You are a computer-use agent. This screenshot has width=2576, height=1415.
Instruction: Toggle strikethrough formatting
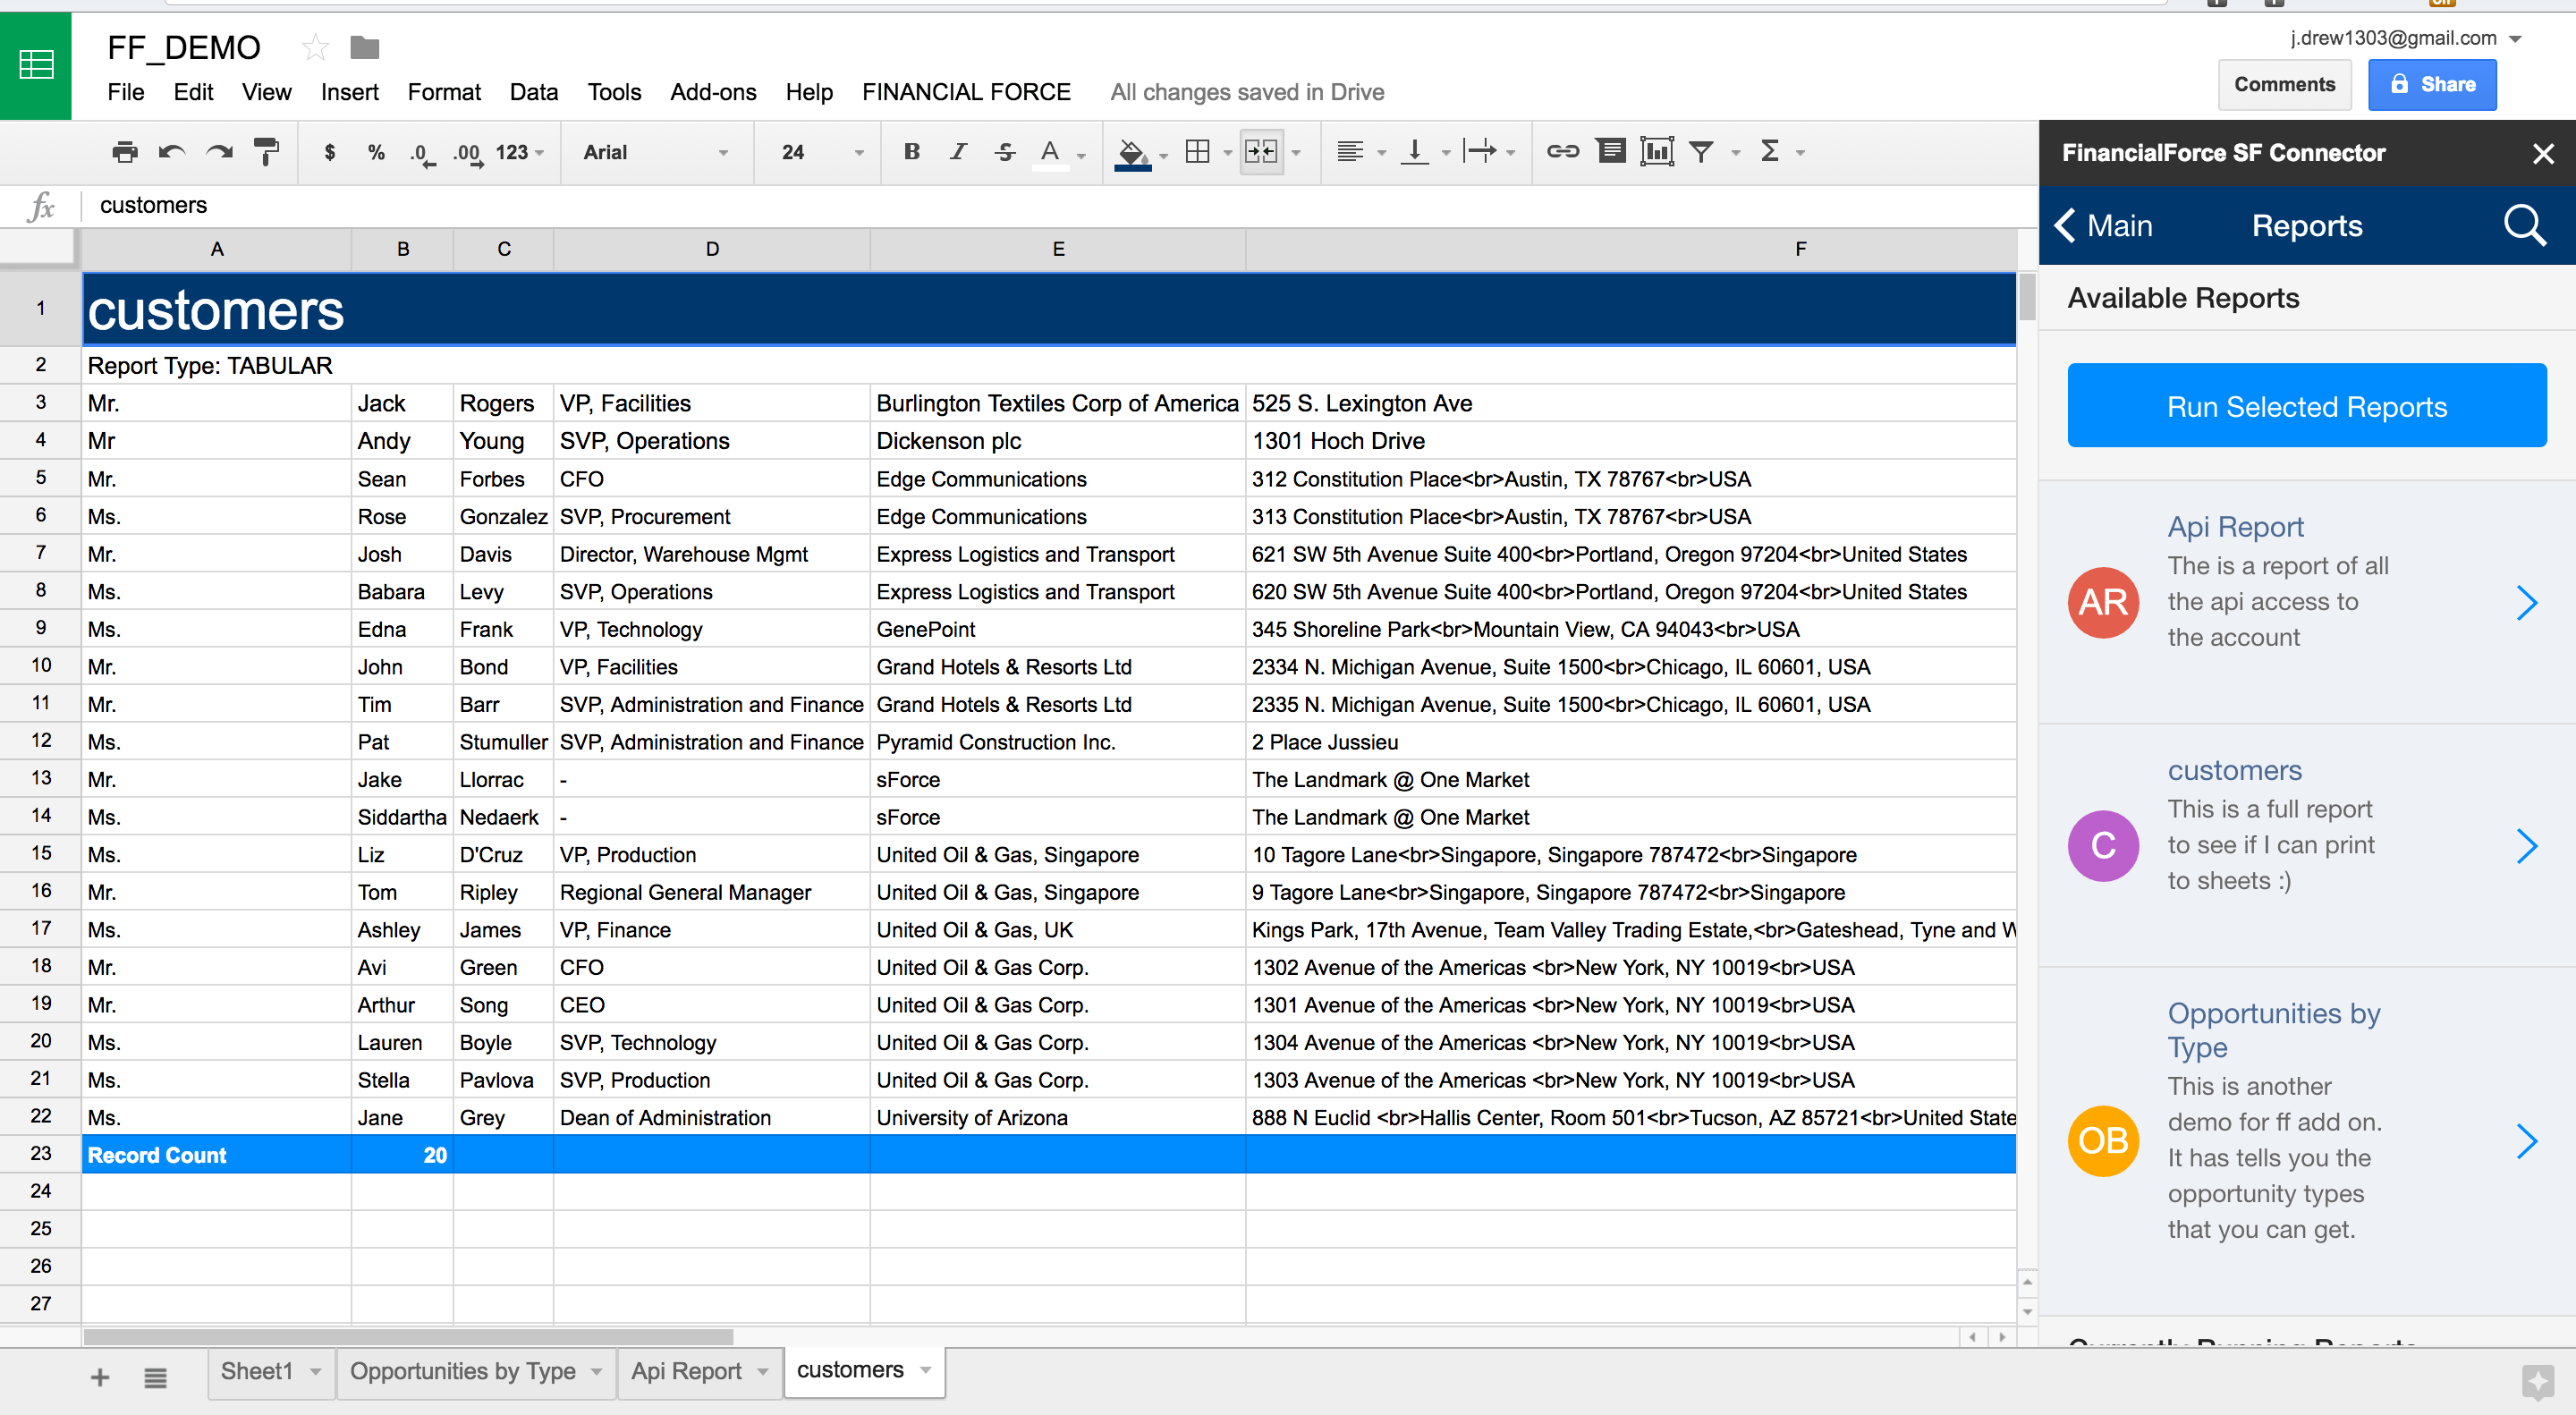pyautogui.click(x=1005, y=152)
